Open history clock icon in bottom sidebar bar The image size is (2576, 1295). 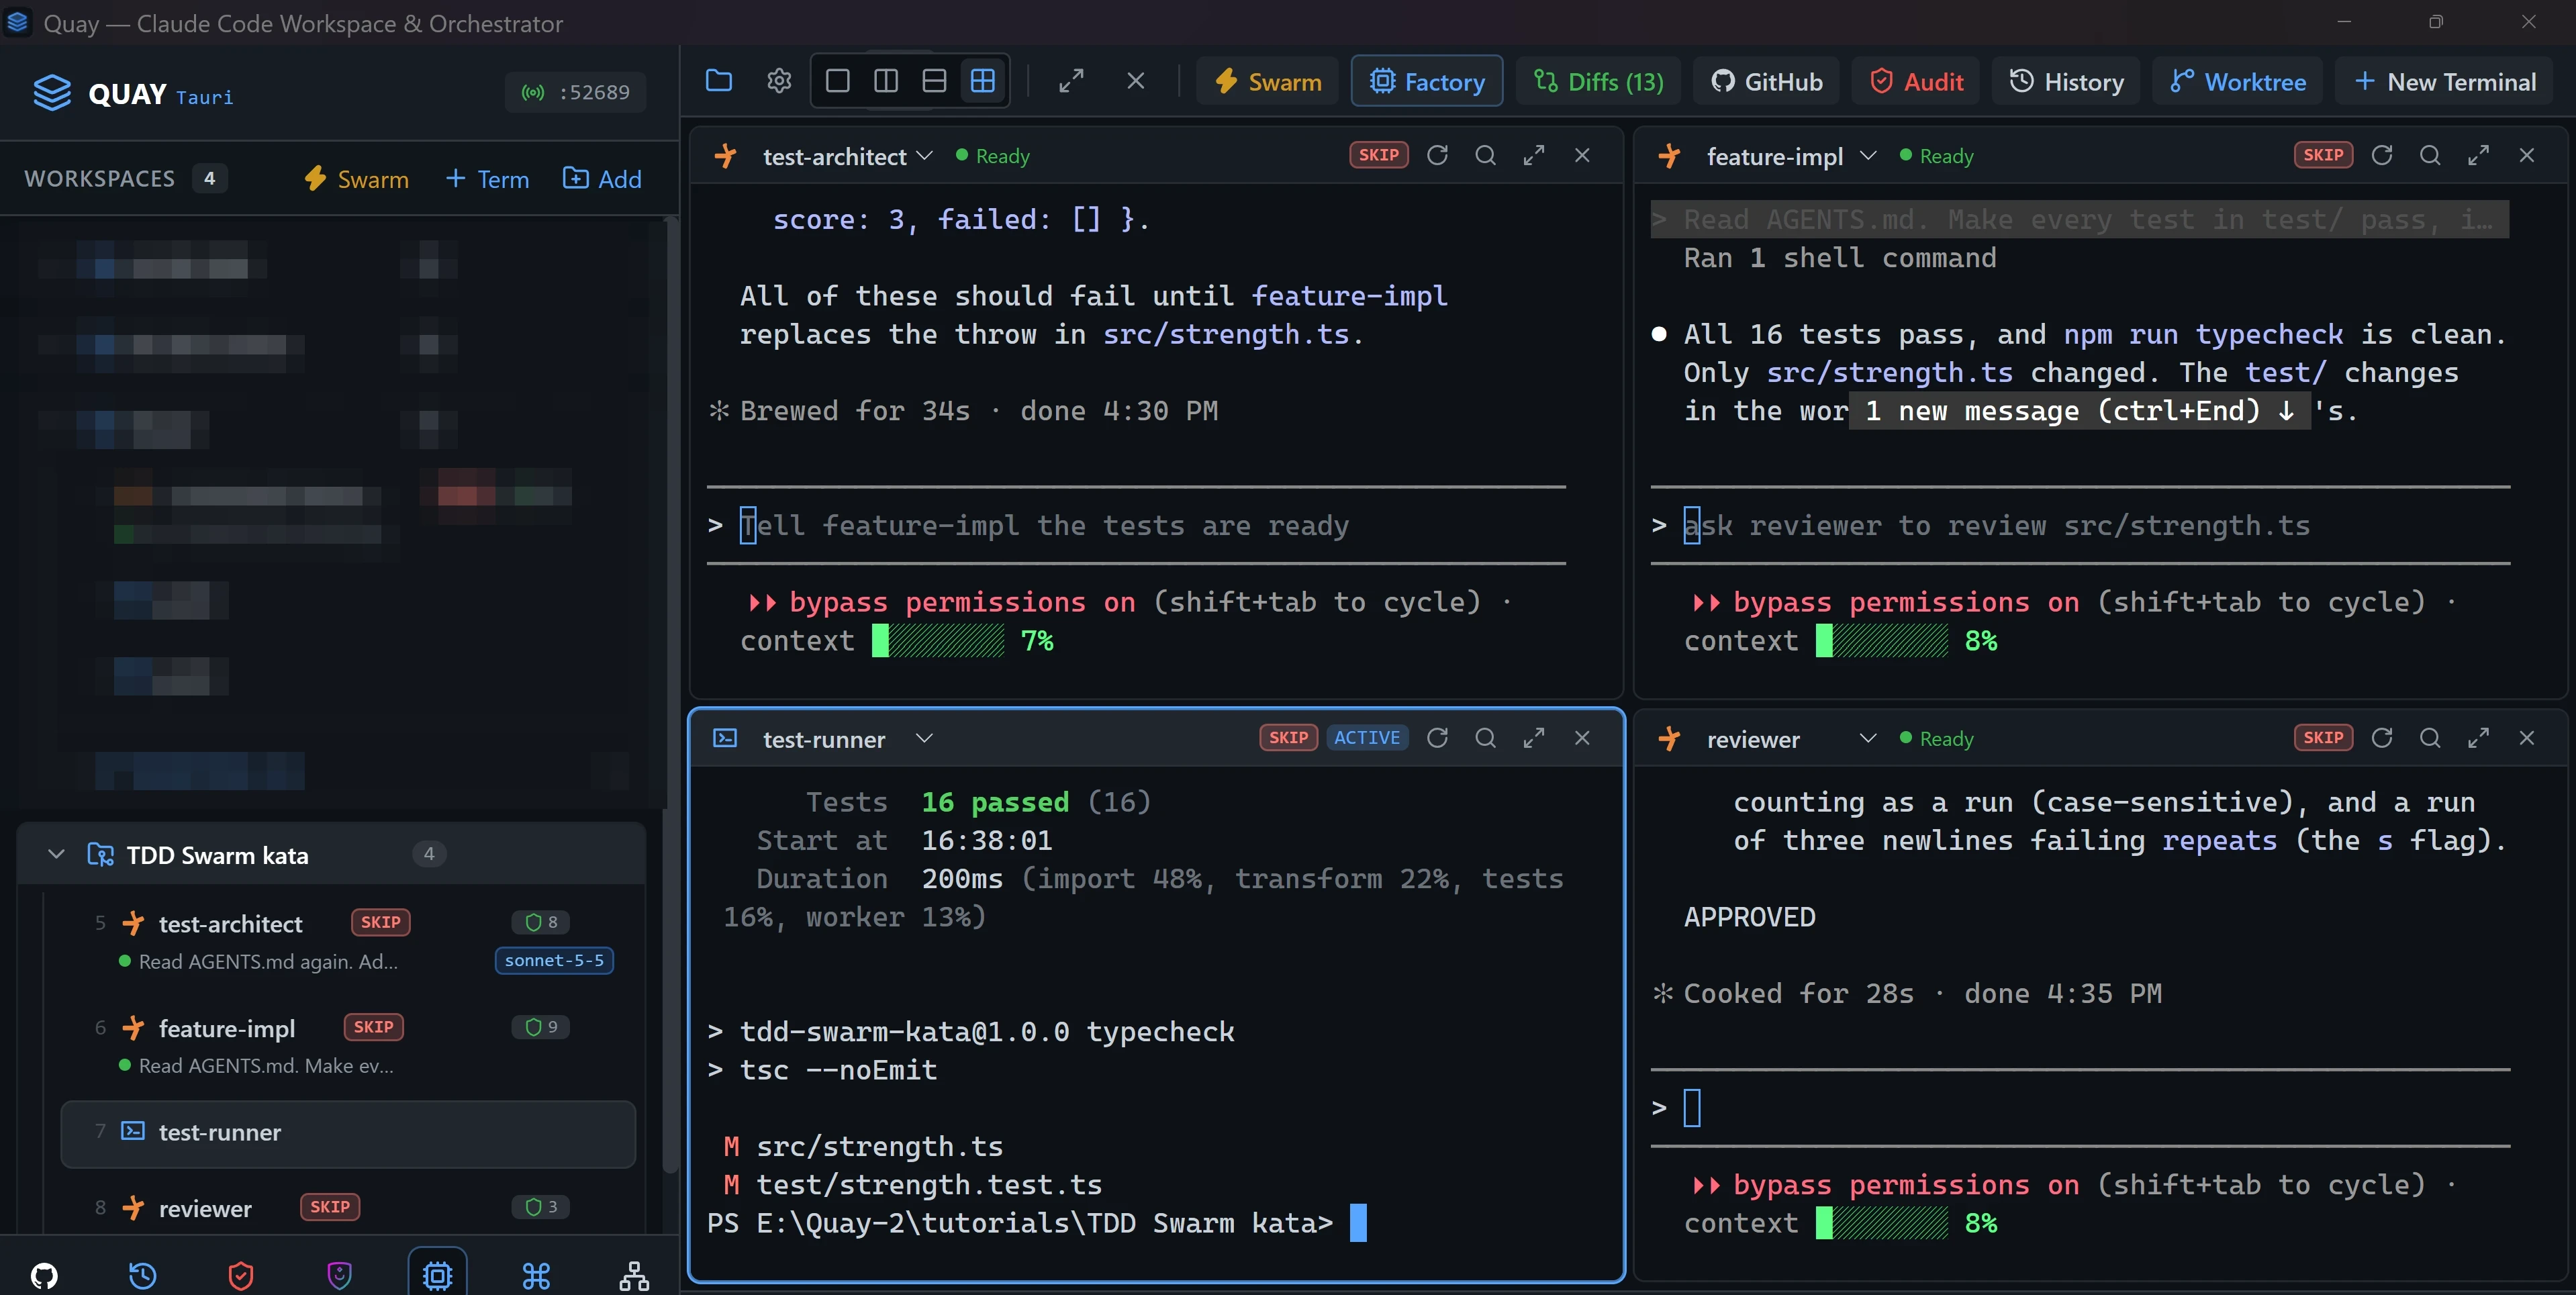142,1275
